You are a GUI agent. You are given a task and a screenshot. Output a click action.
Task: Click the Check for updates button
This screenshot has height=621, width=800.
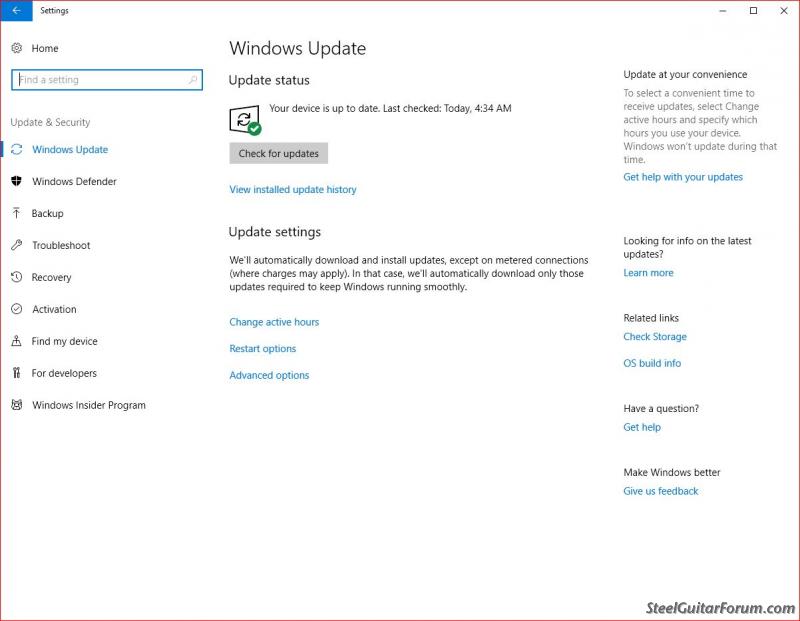pyautogui.click(x=279, y=154)
